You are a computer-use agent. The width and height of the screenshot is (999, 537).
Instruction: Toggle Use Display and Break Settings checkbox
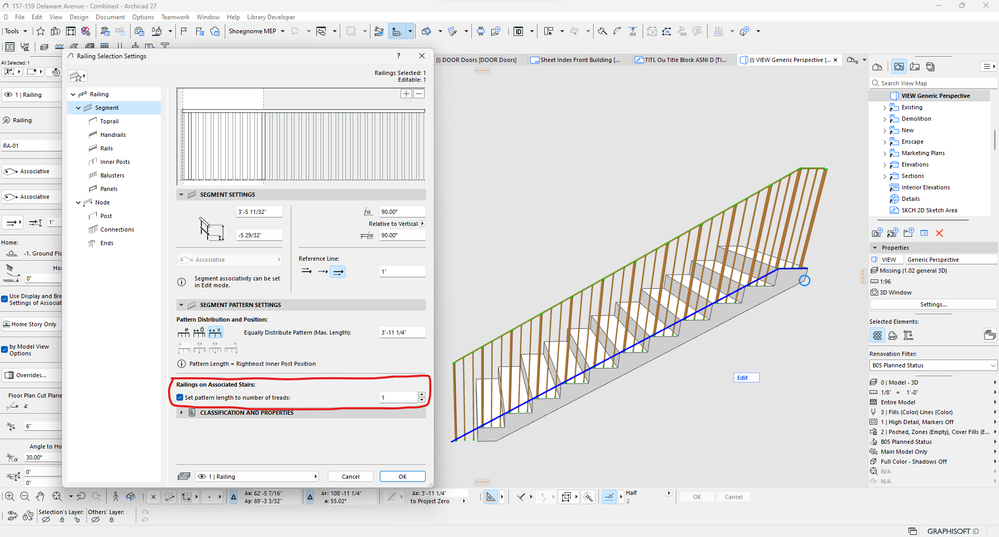4,297
